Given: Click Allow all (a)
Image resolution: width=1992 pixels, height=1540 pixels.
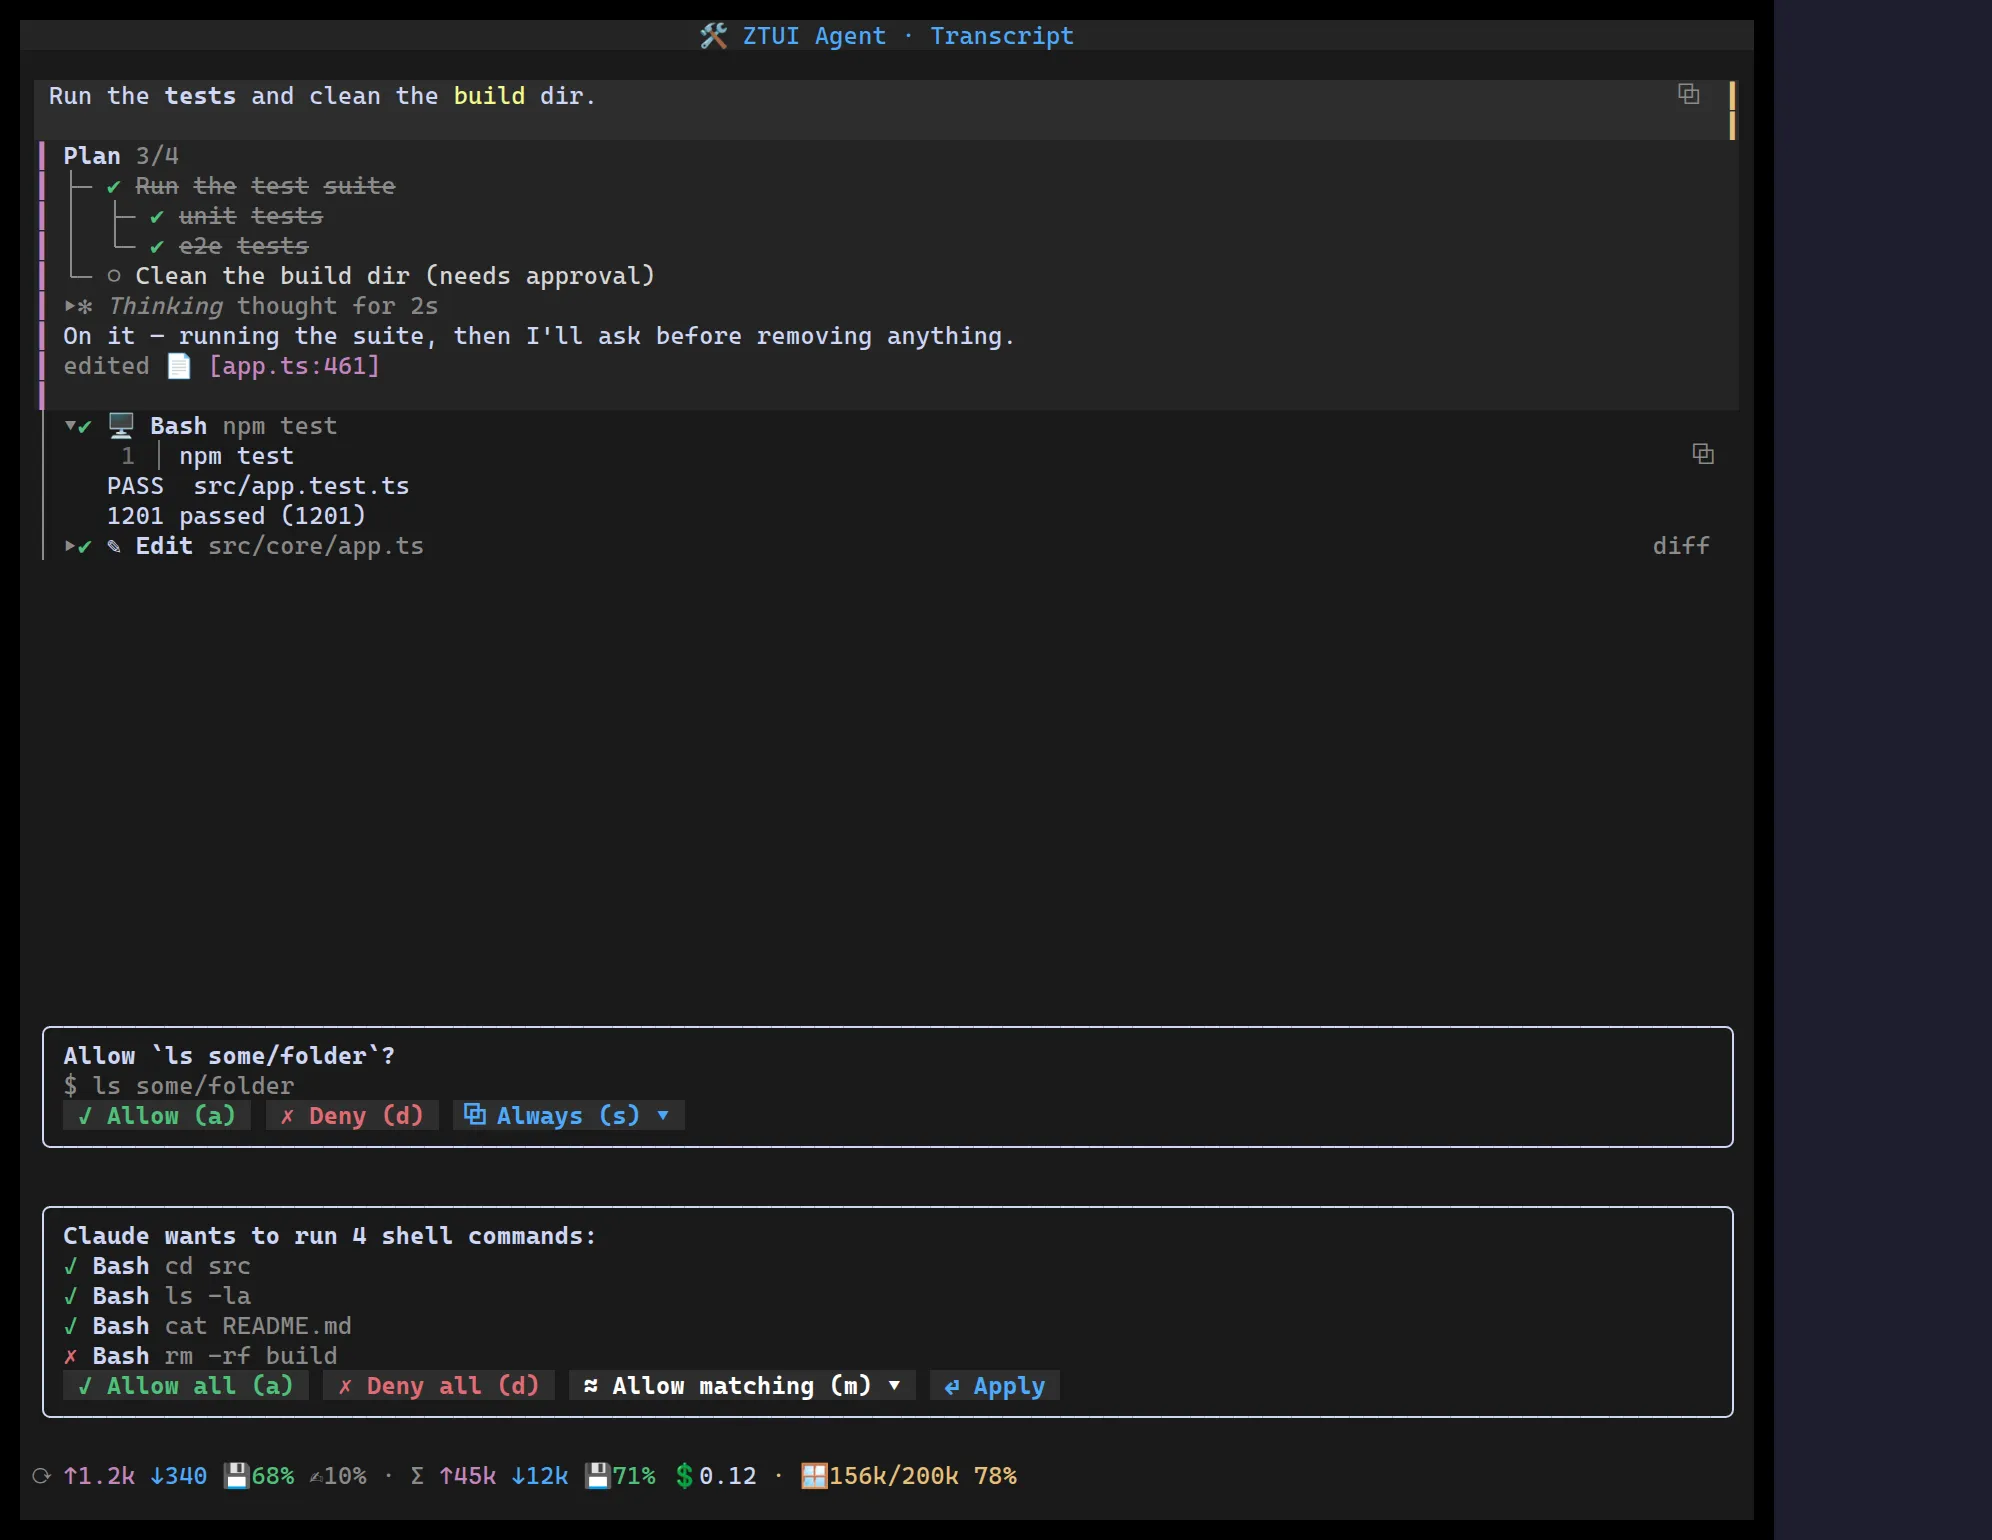Looking at the screenshot, I should pyautogui.click(x=186, y=1386).
